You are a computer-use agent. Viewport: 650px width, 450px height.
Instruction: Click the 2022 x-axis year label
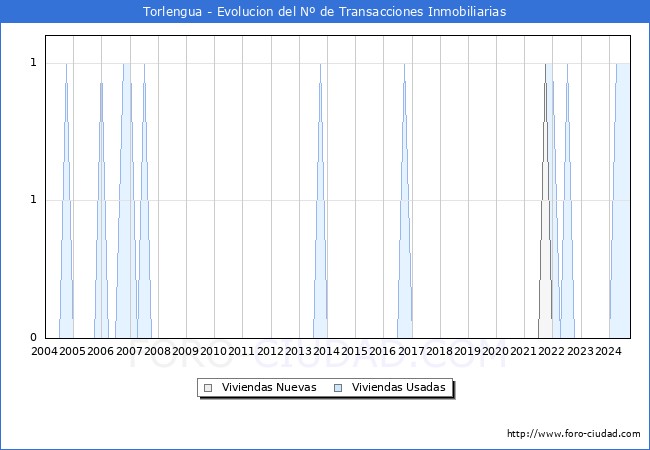click(551, 351)
